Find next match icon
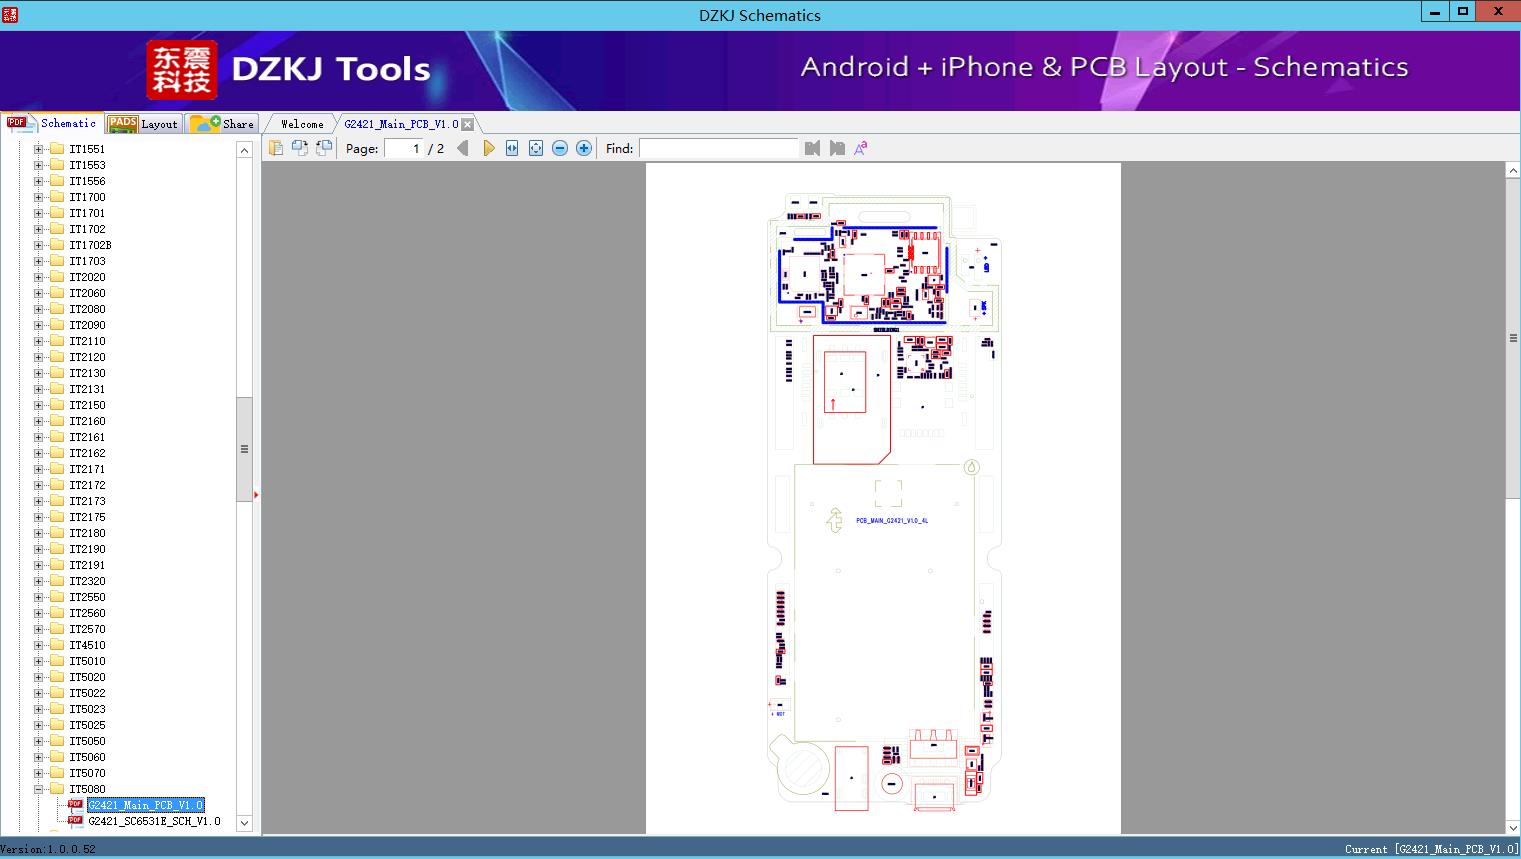The width and height of the screenshot is (1521, 859). pyautogui.click(x=837, y=148)
